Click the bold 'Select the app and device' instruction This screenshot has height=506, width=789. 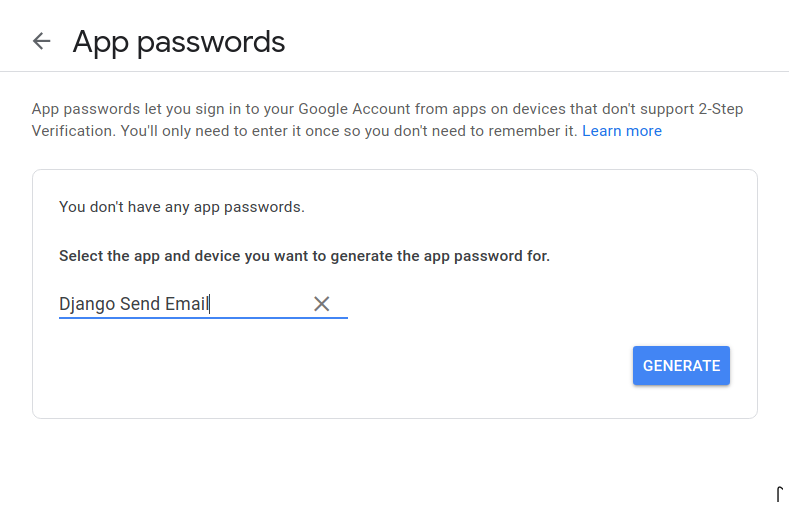[x=304, y=256]
